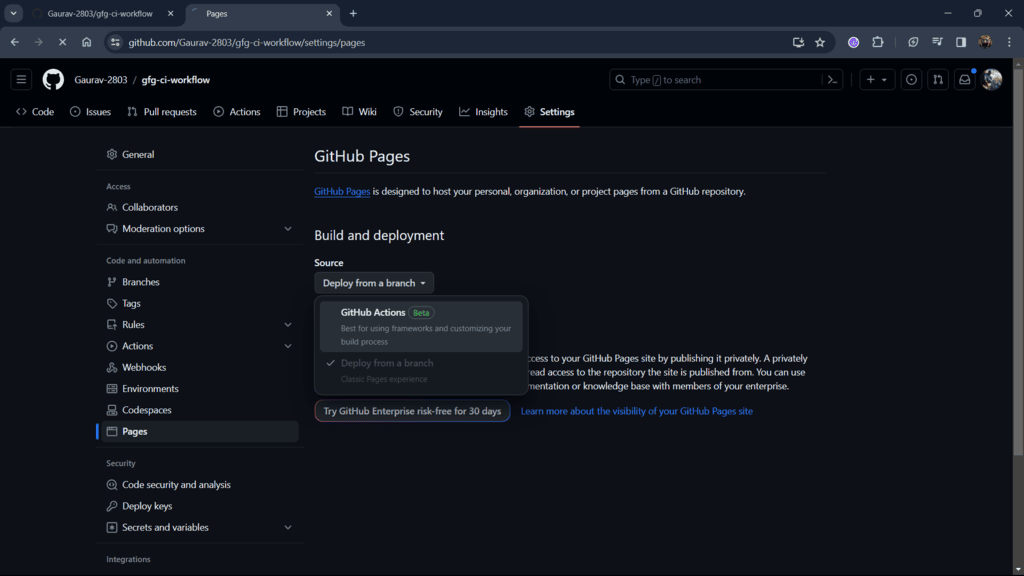This screenshot has height=576, width=1024.
Task: Click the browser address bar URL
Action: coord(247,42)
